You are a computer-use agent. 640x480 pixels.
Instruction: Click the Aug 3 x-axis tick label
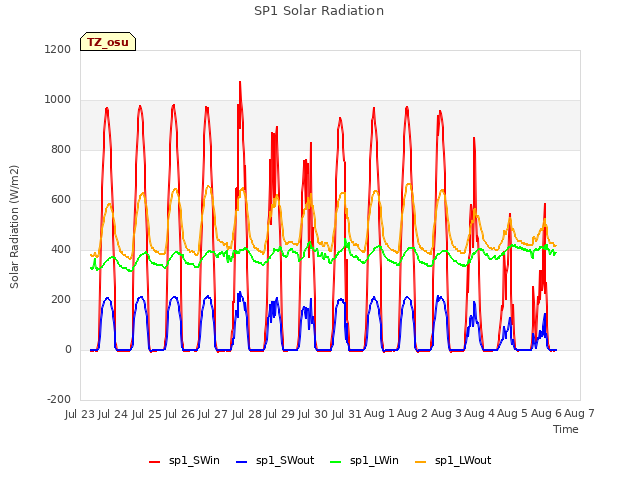tap(446, 414)
